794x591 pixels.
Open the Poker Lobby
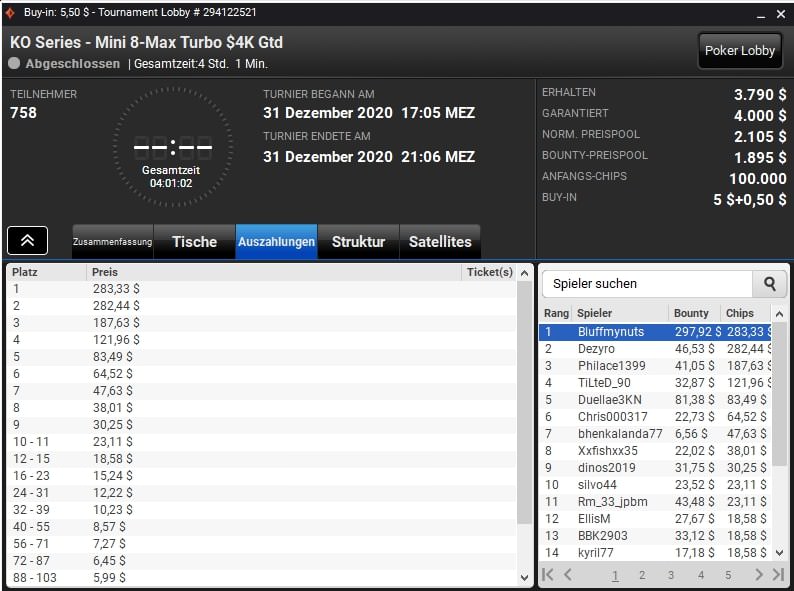pos(740,51)
